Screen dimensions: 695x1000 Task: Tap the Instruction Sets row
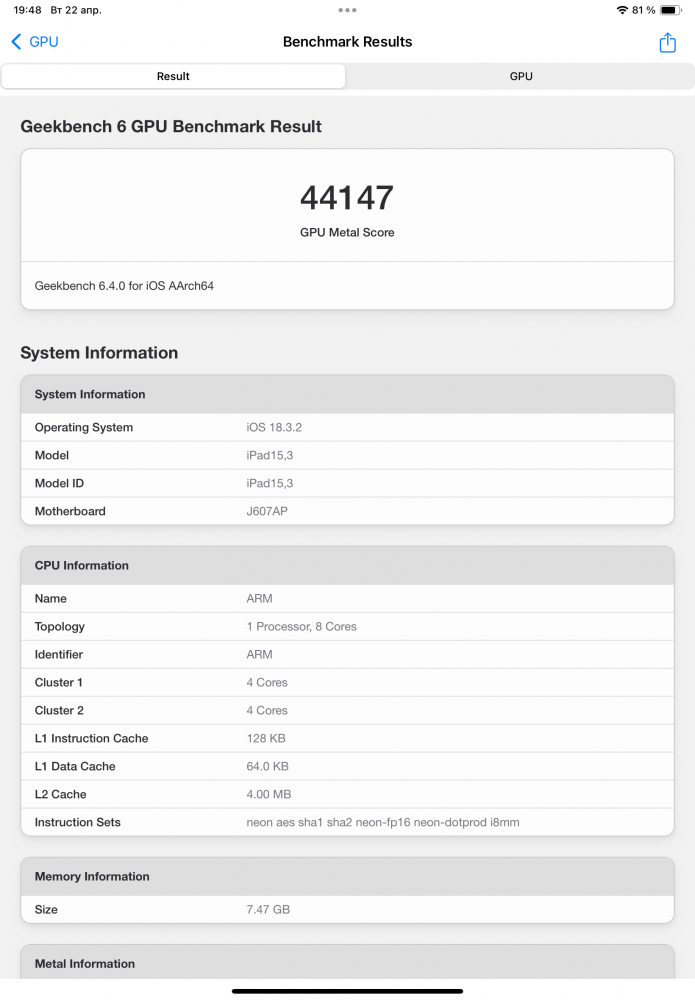[347, 822]
